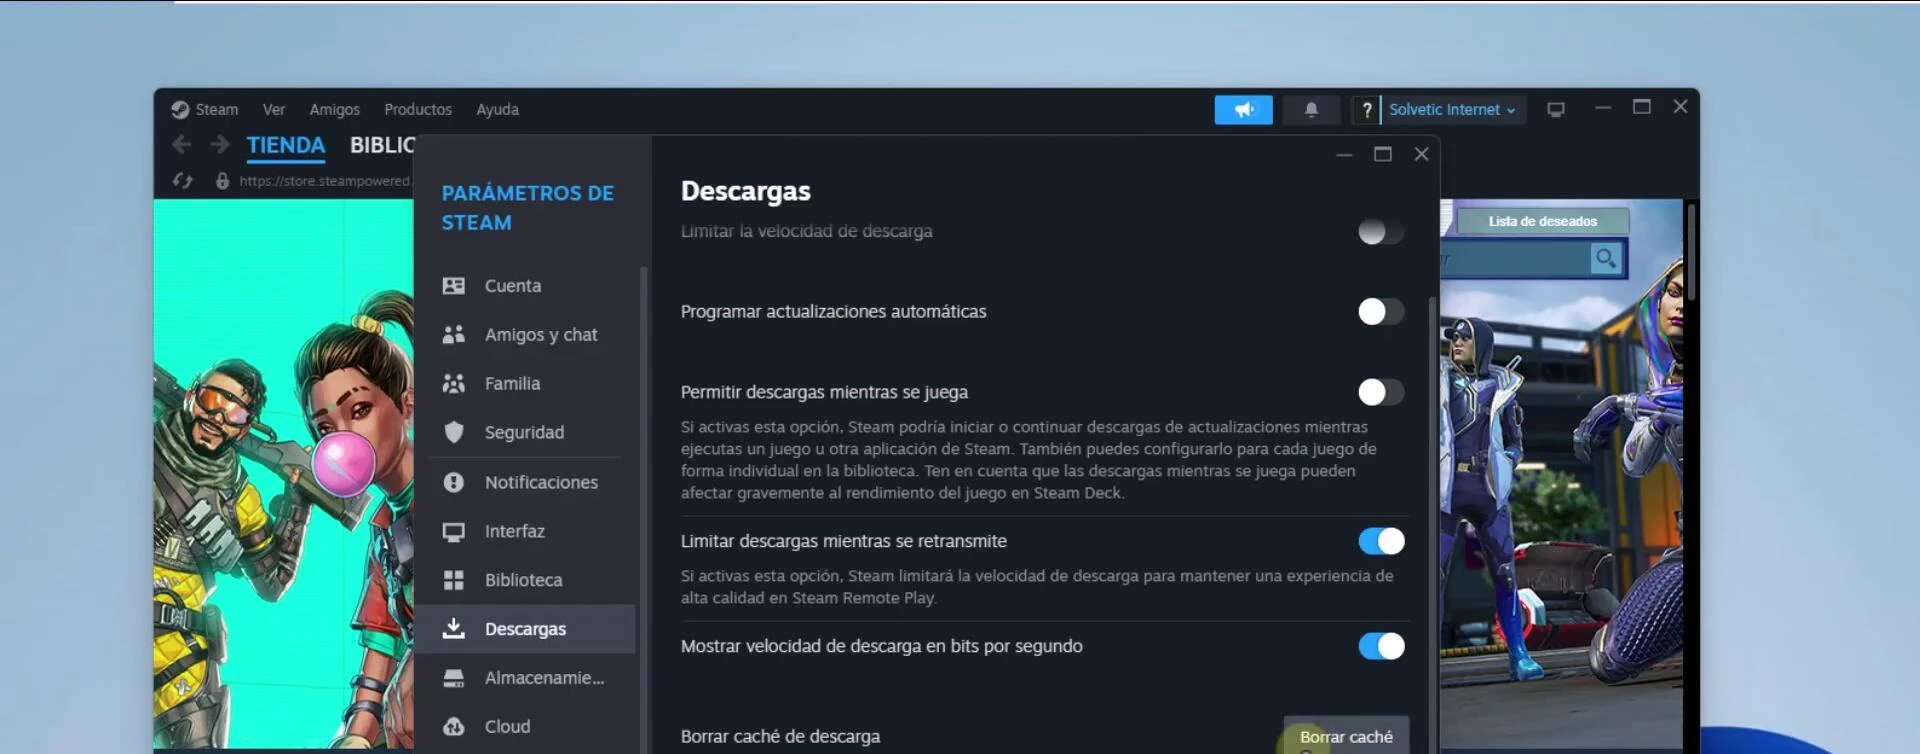Open Biblioteca settings section
1920x754 pixels.
pos(525,580)
